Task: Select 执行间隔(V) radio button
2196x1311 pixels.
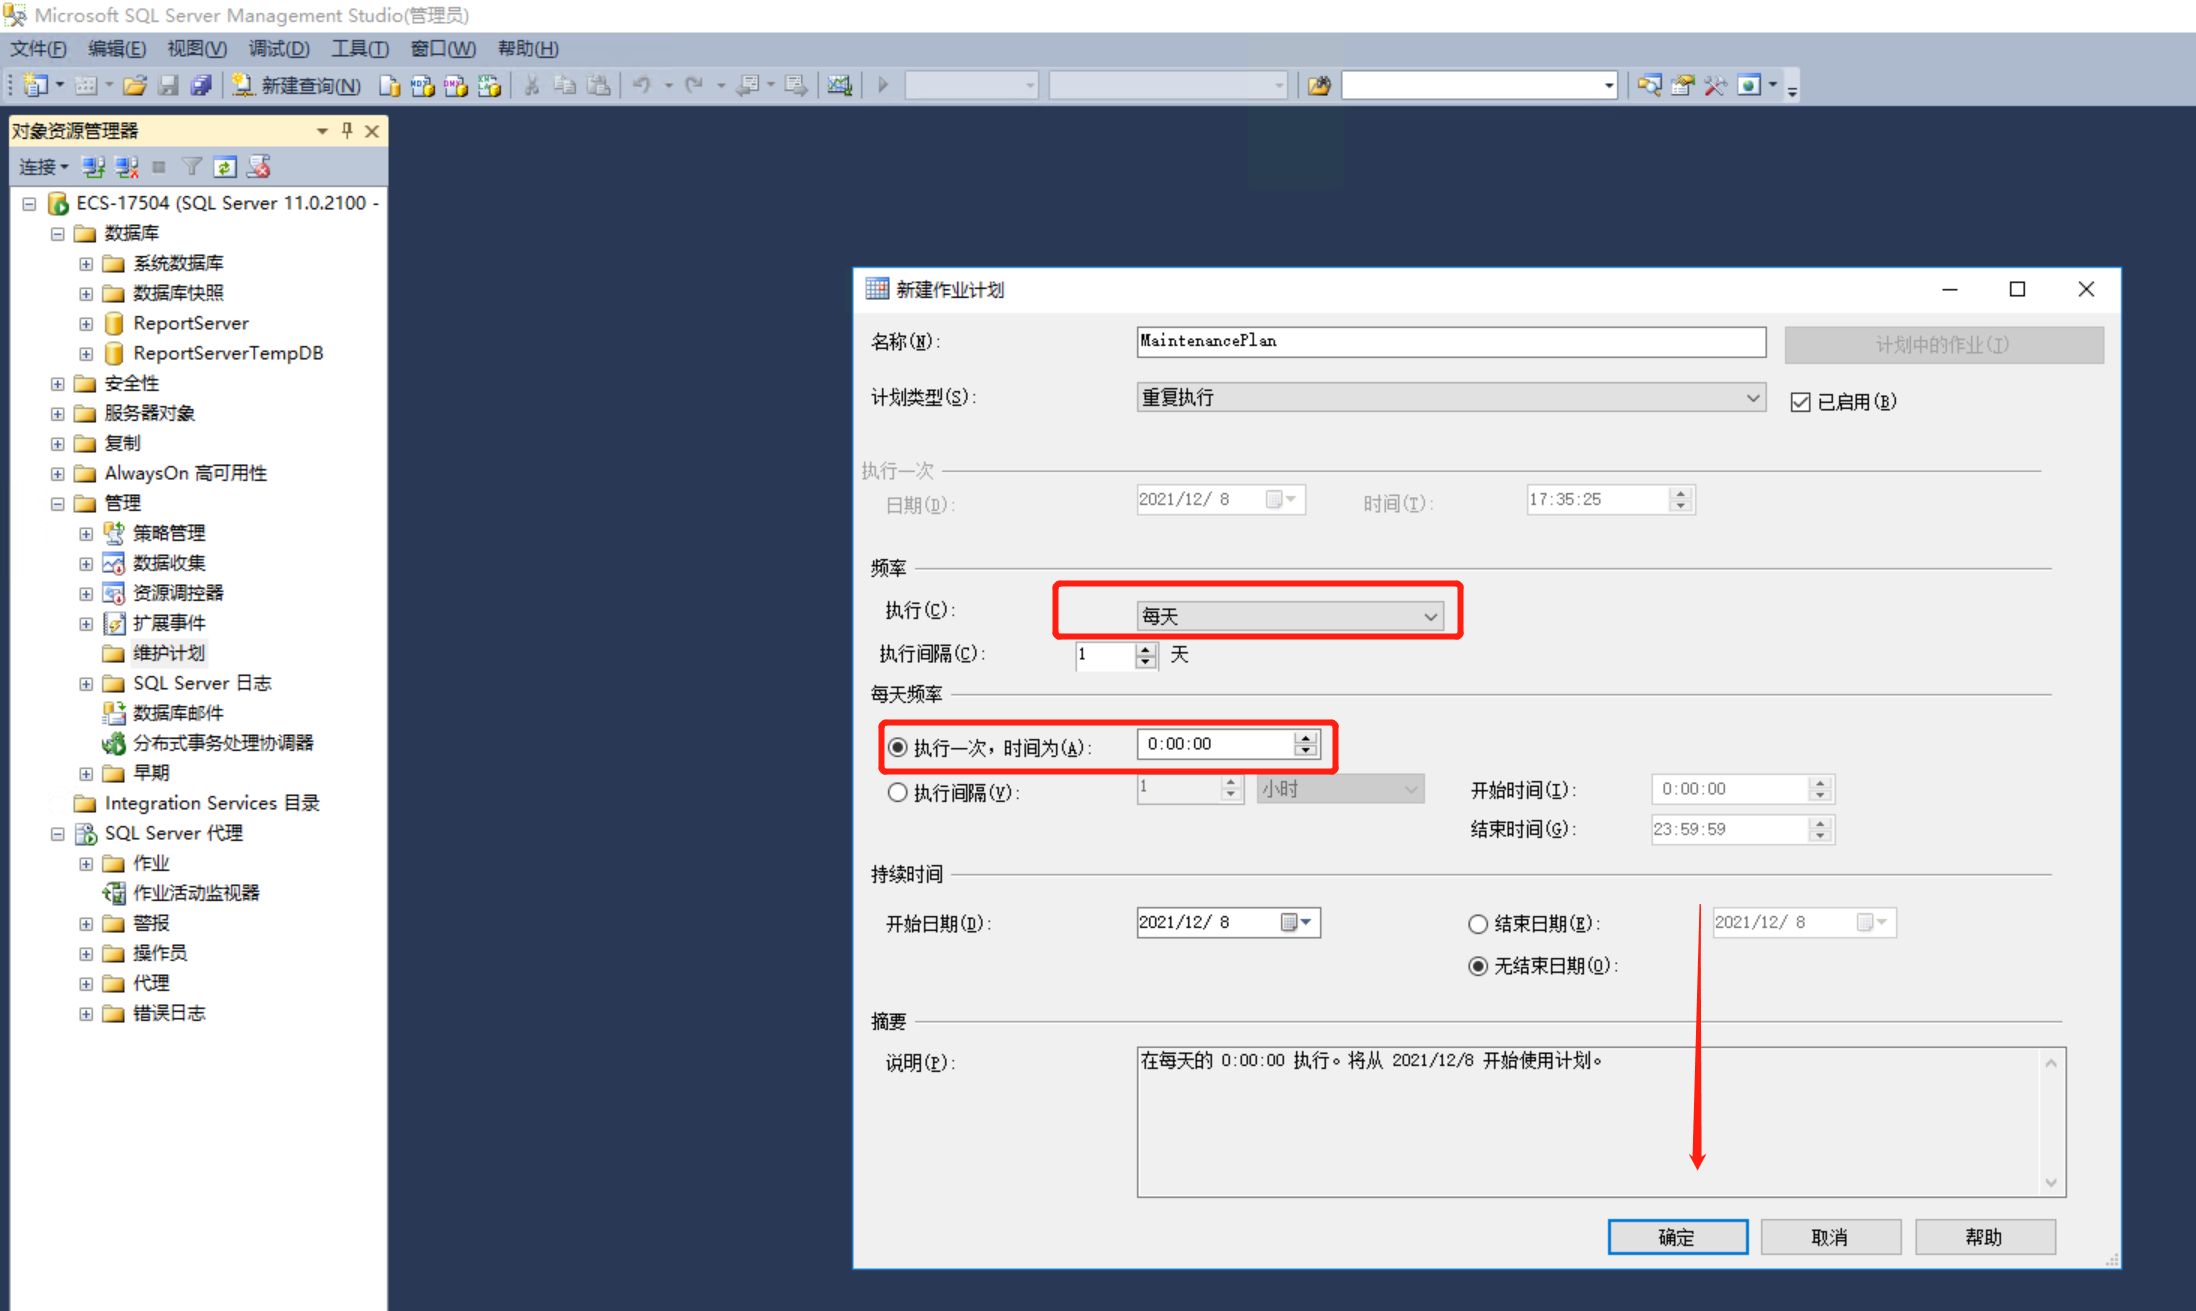Action: pos(898,793)
